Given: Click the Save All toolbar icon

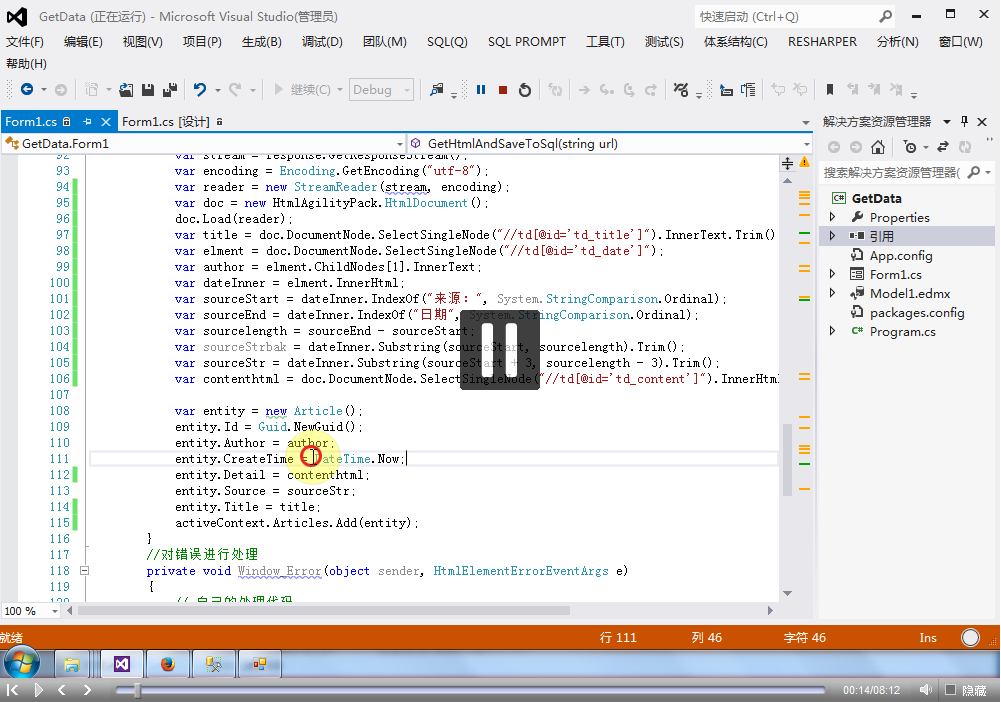Looking at the screenshot, I should pos(170,90).
